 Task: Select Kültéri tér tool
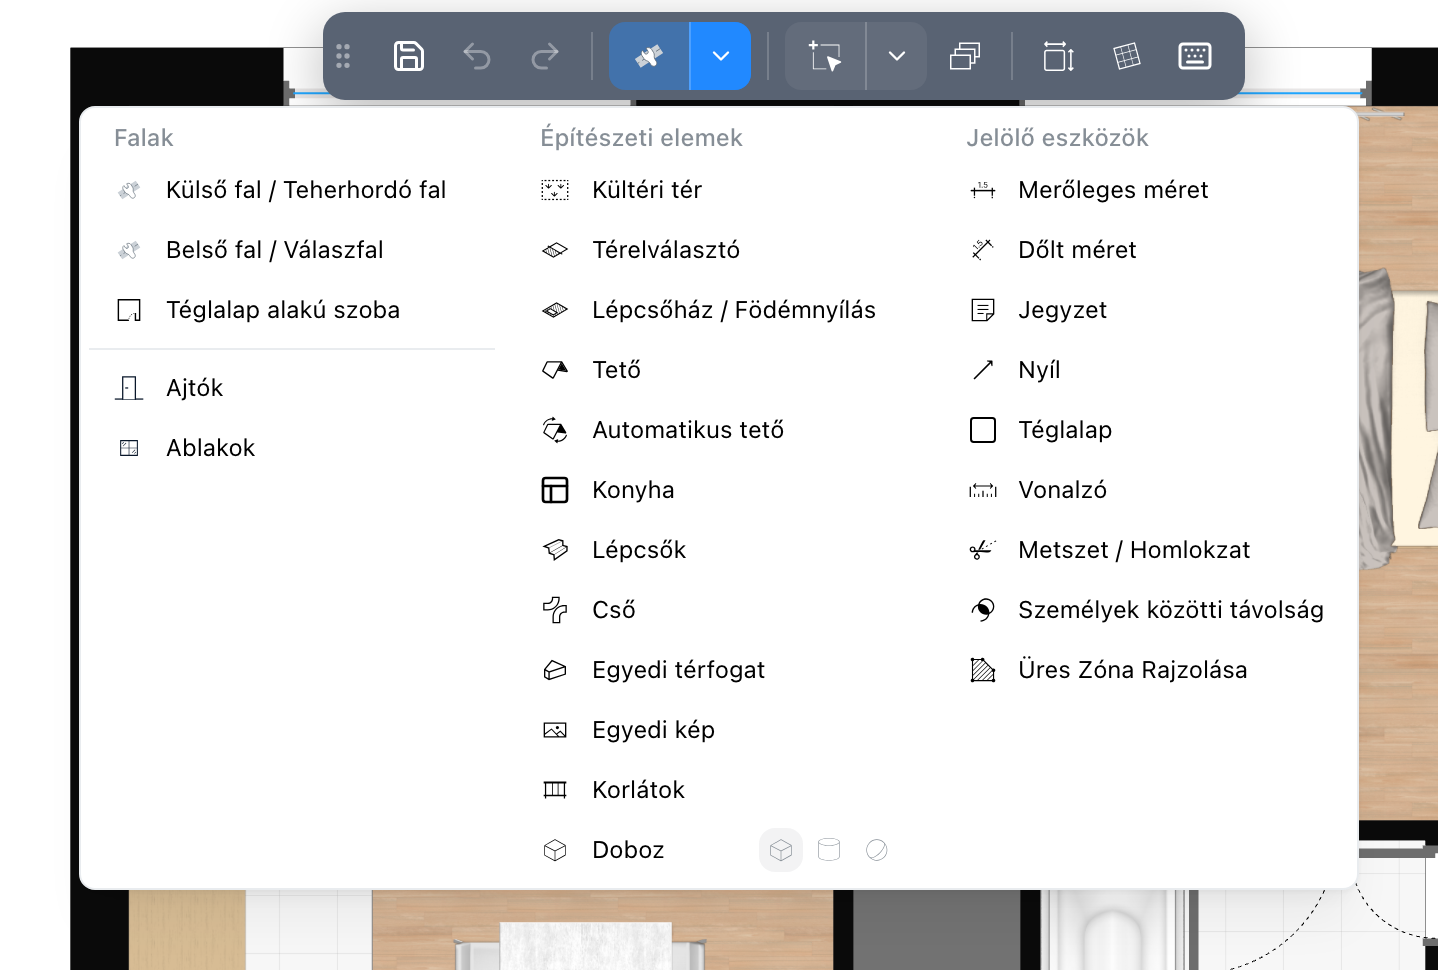(x=718, y=190)
